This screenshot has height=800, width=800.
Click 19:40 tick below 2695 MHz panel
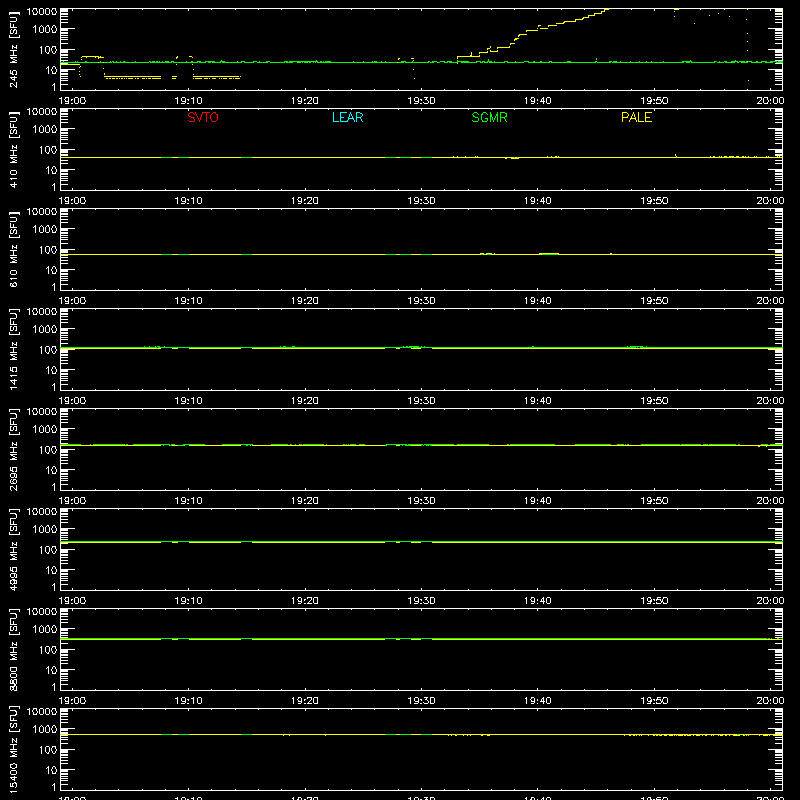[538, 501]
